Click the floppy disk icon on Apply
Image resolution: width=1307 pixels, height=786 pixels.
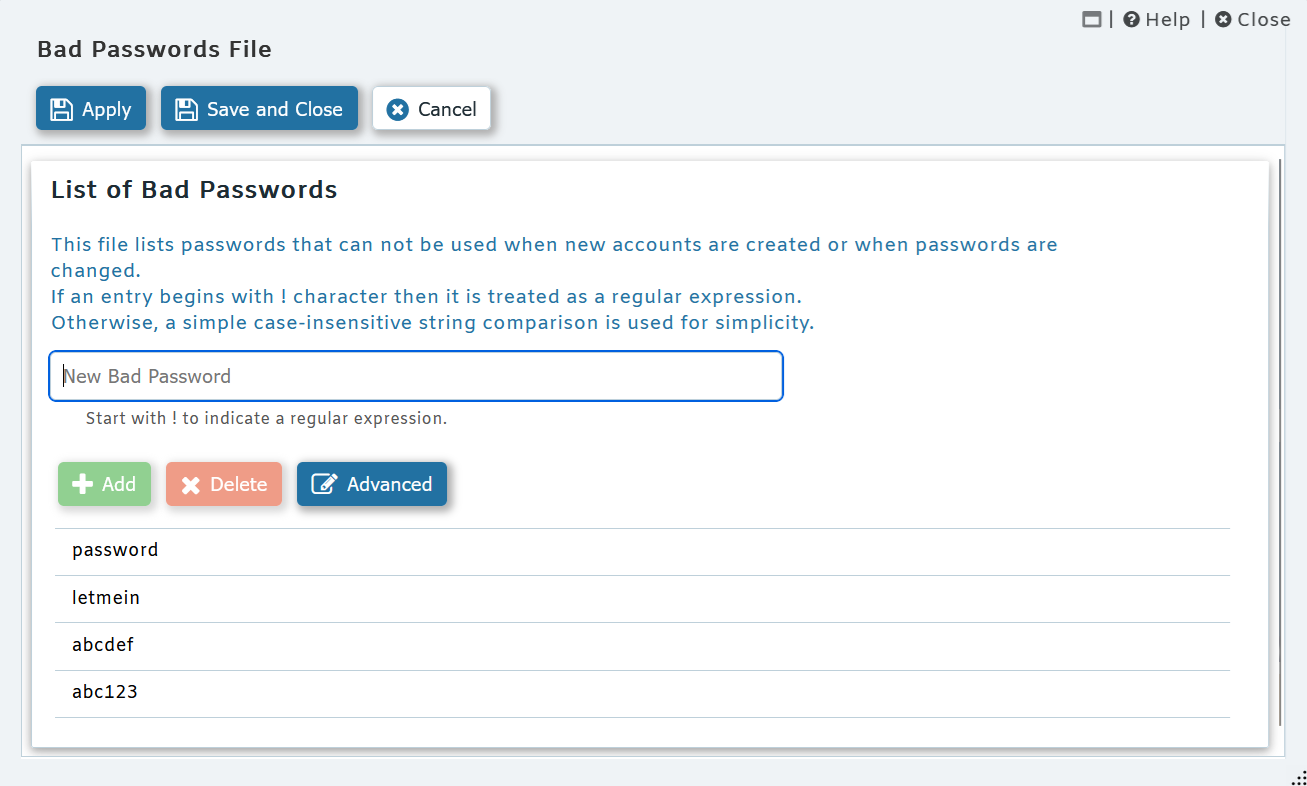pos(61,108)
